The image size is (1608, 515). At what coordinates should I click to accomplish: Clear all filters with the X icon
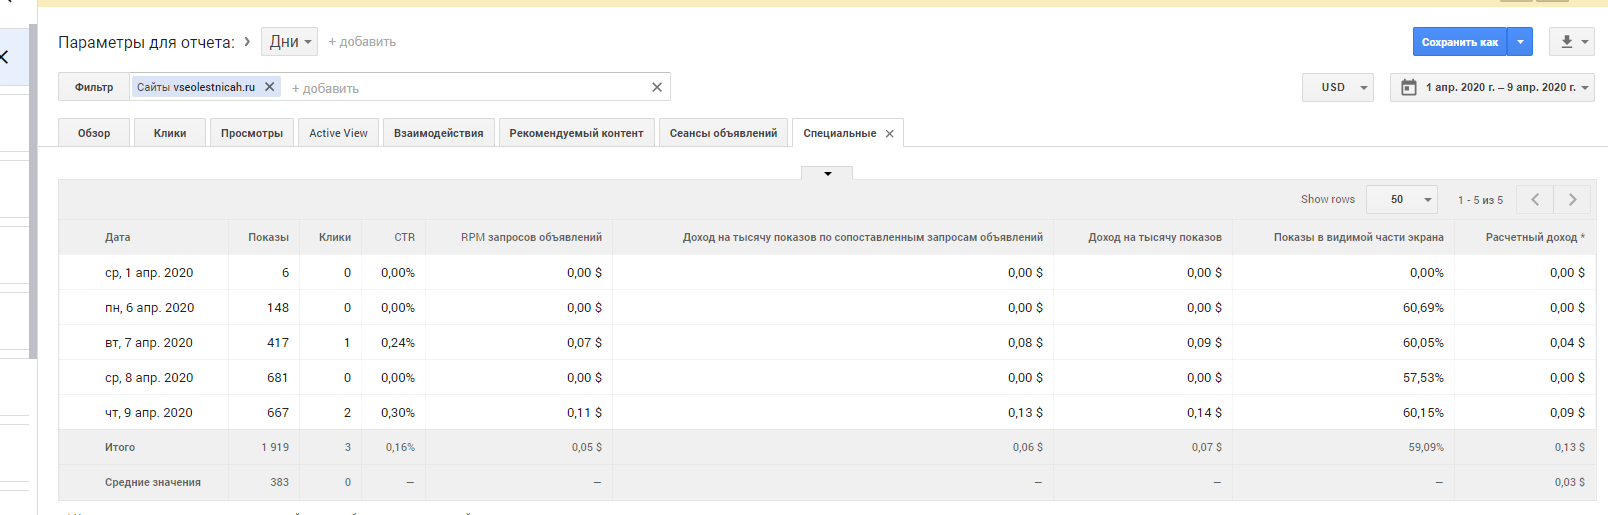point(657,88)
